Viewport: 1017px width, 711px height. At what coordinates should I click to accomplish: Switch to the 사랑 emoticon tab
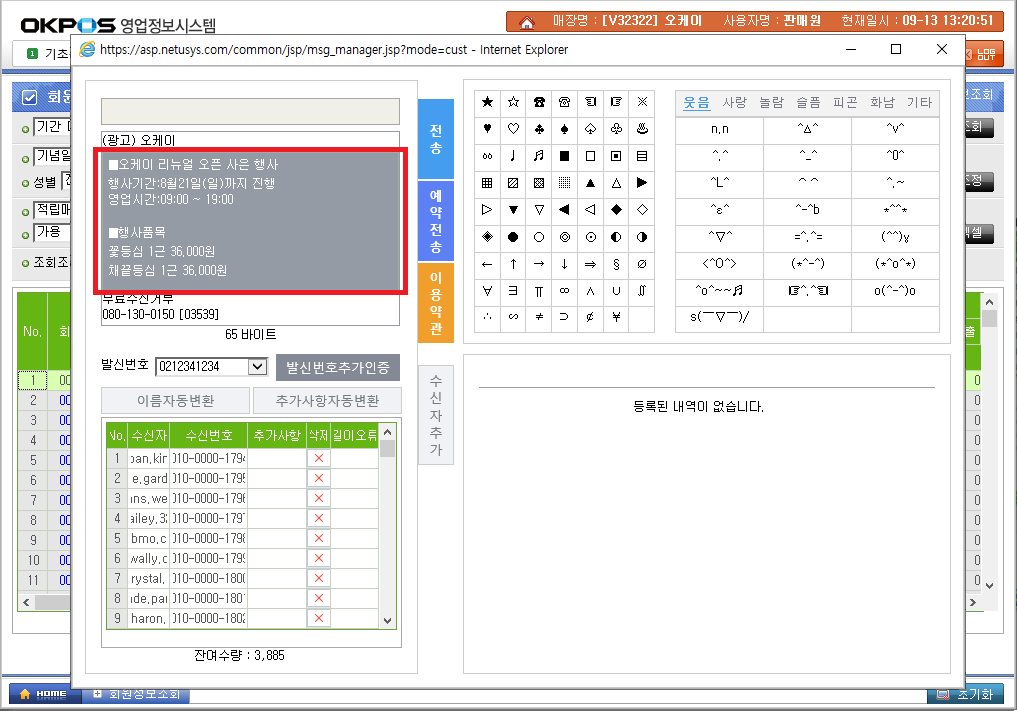[x=734, y=103]
